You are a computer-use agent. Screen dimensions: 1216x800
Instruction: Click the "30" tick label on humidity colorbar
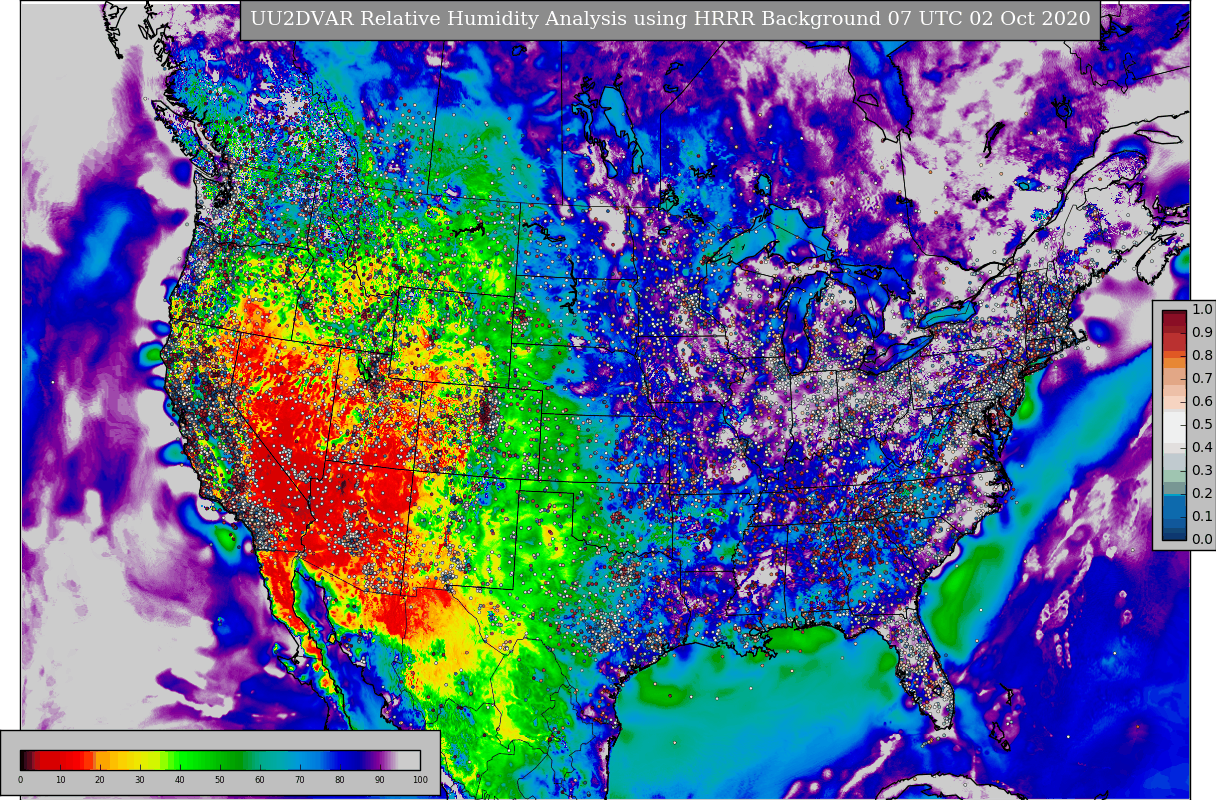pyautogui.click(x=140, y=780)
